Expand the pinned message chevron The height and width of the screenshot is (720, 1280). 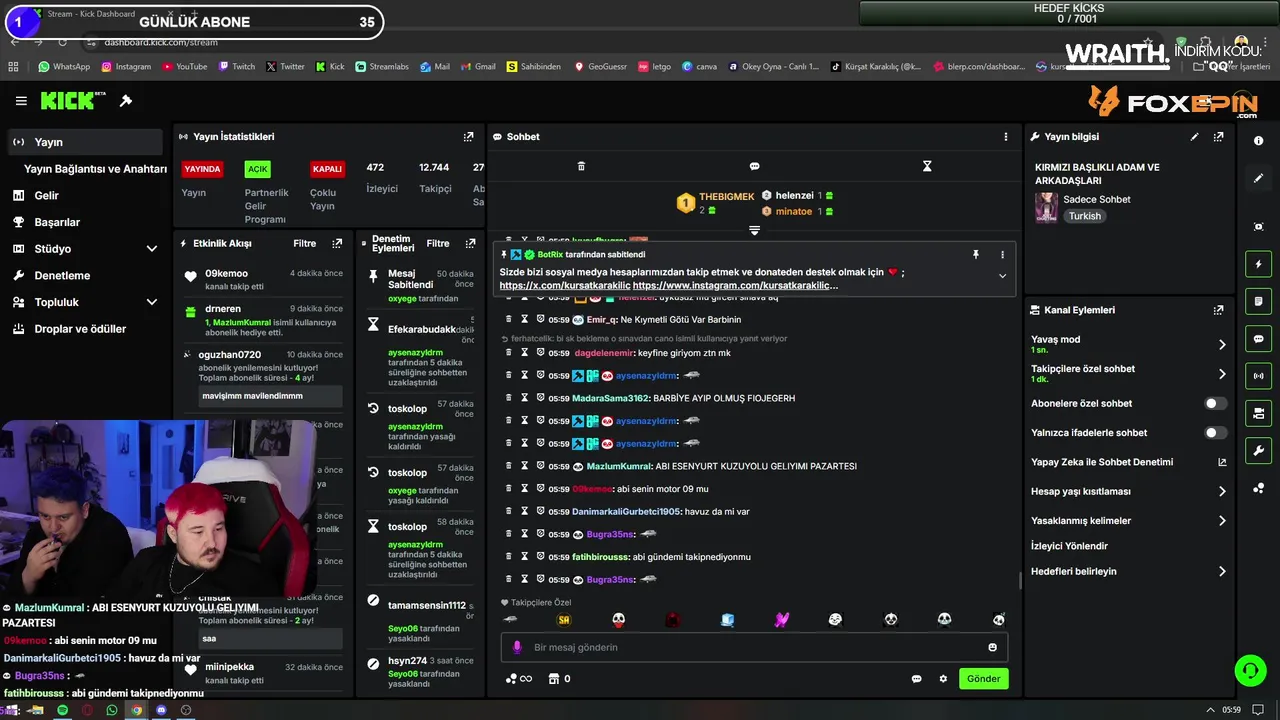point(1002,276)
